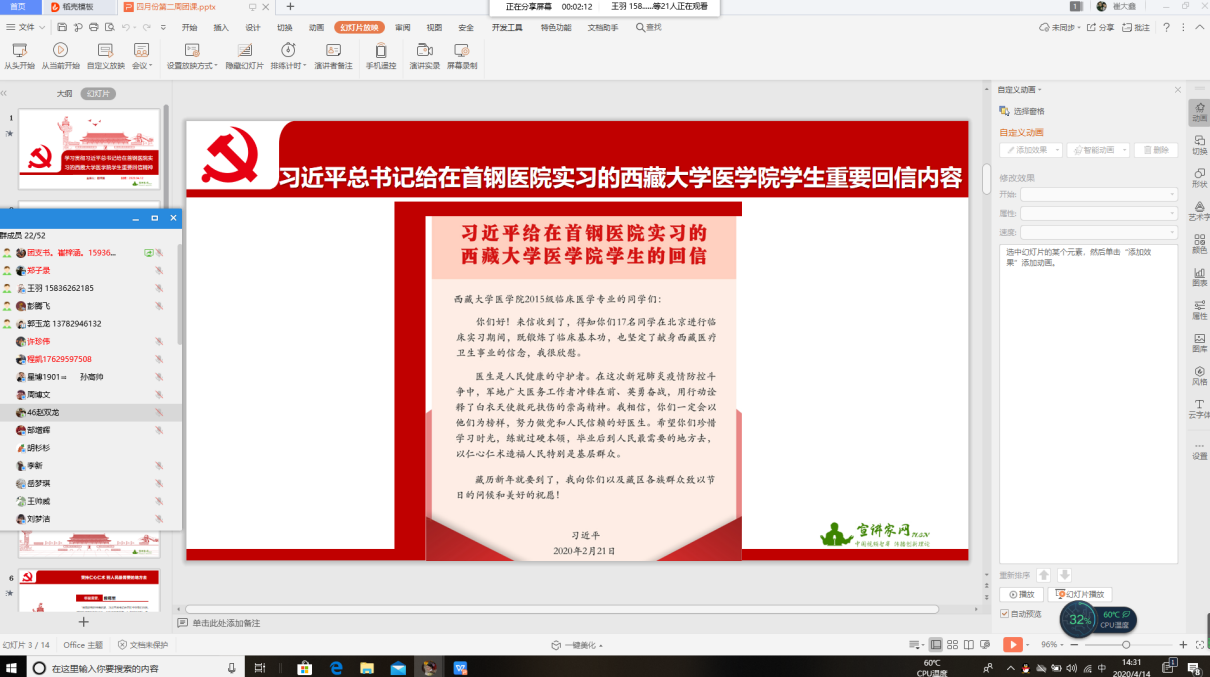Click the 幻灯片播放 button in animation panel
This screenshot has width=1210, height=677.
[1080, 594]
